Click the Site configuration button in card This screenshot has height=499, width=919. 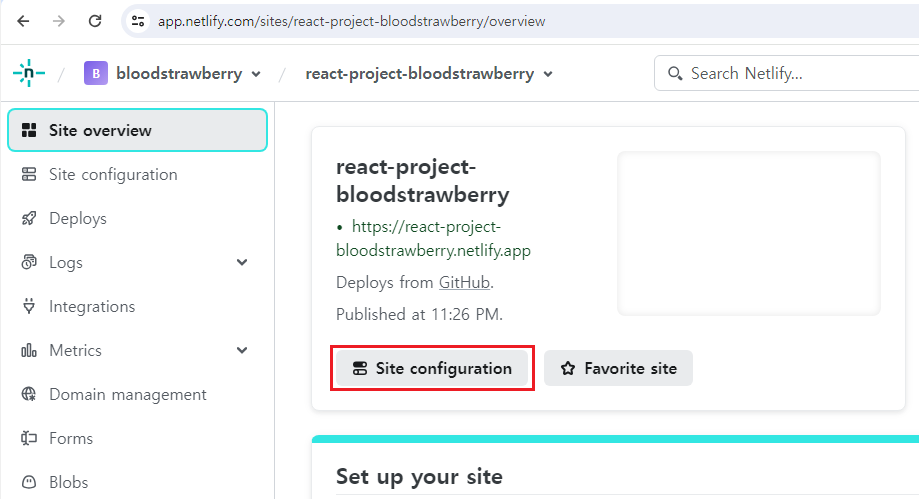coord(432,368)
